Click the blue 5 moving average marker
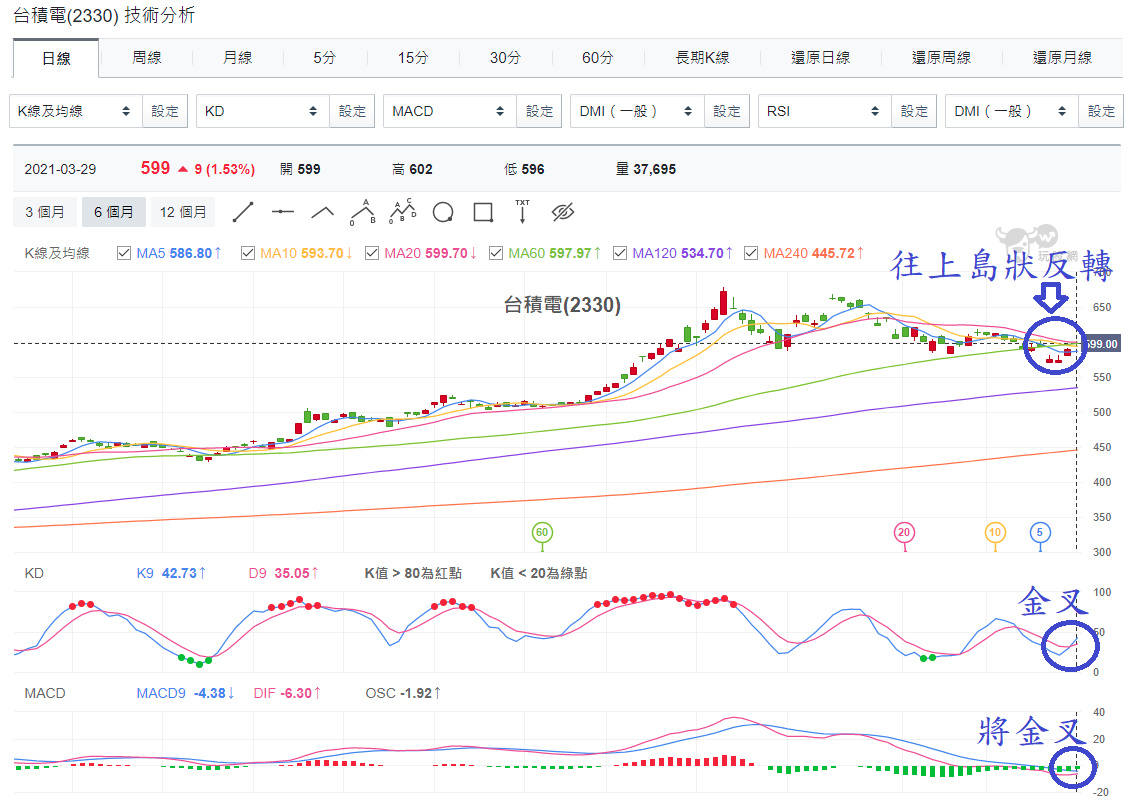The image size is (1133, 801). (1040, 533)
